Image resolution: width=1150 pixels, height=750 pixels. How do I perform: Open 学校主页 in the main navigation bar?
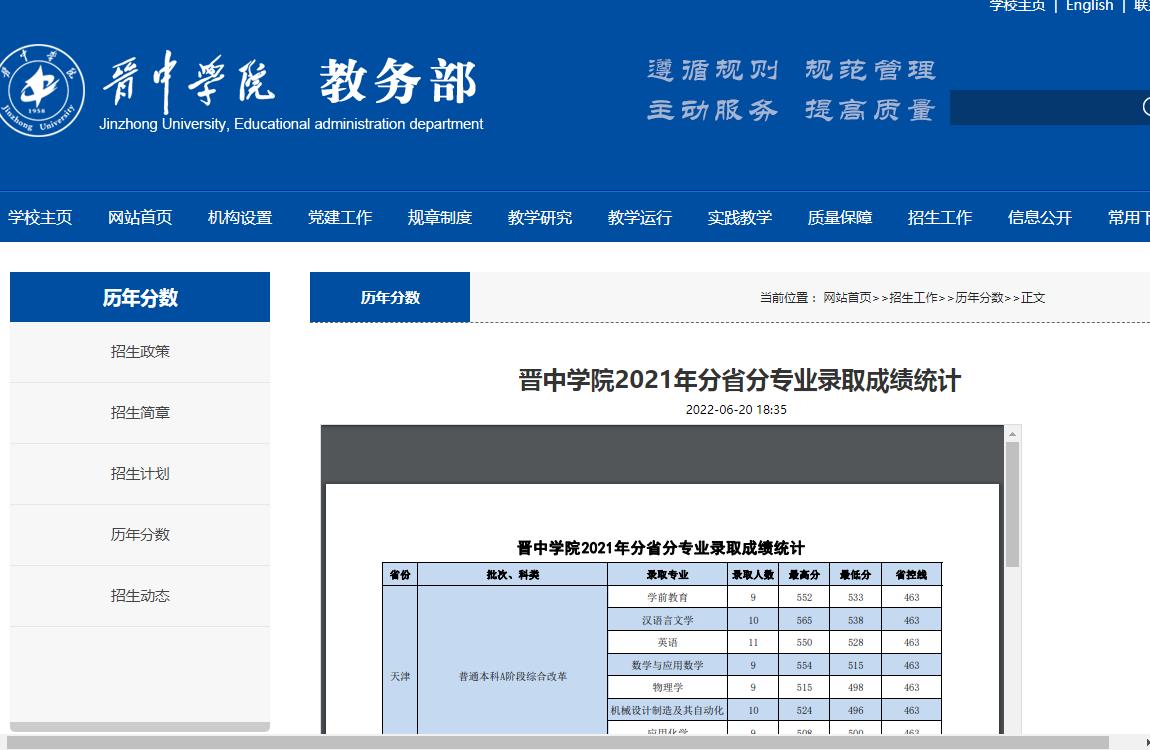[x=40, y=217]
